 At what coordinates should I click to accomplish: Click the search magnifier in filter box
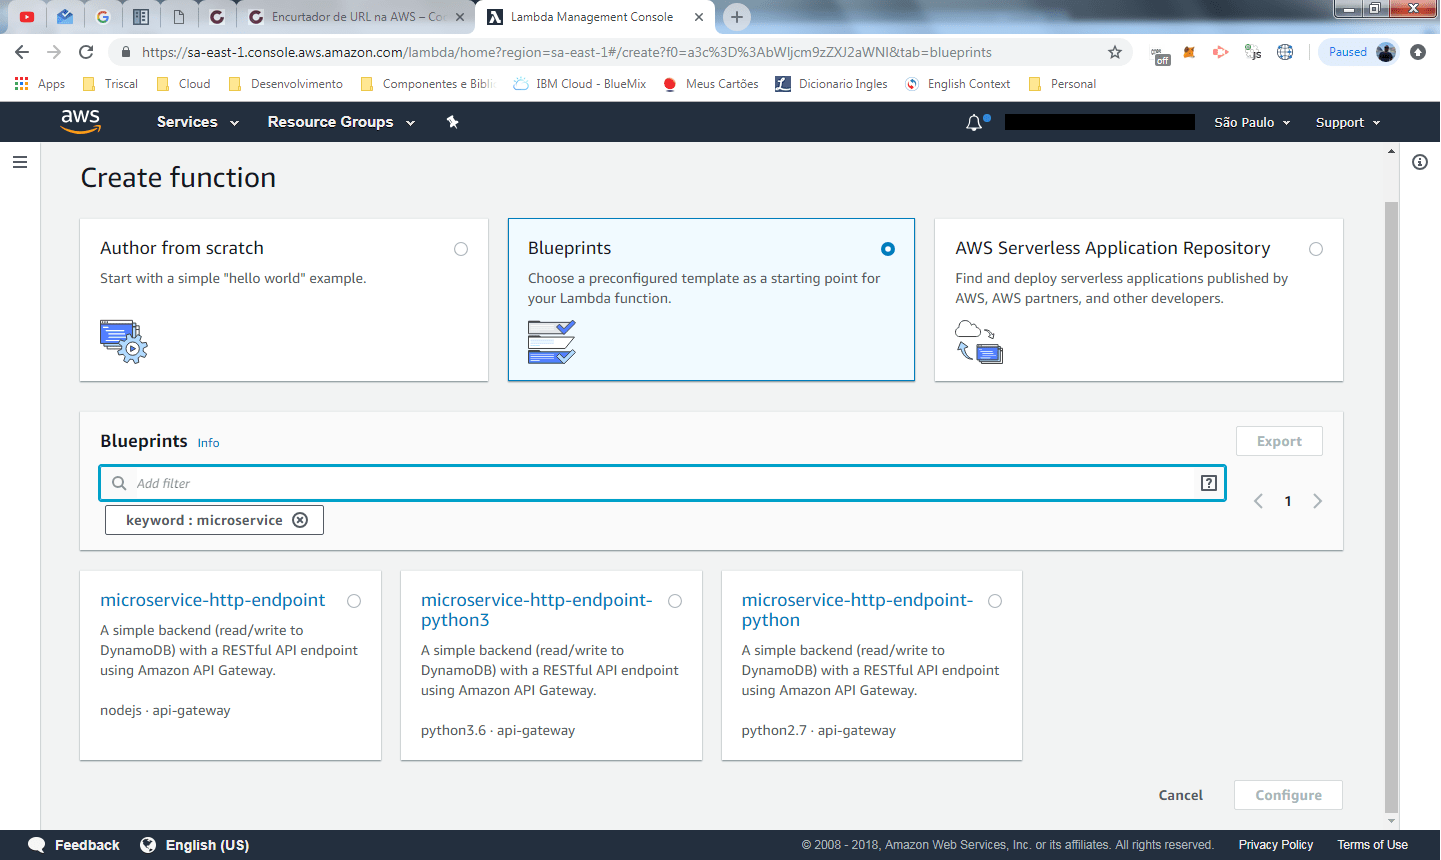119,483
